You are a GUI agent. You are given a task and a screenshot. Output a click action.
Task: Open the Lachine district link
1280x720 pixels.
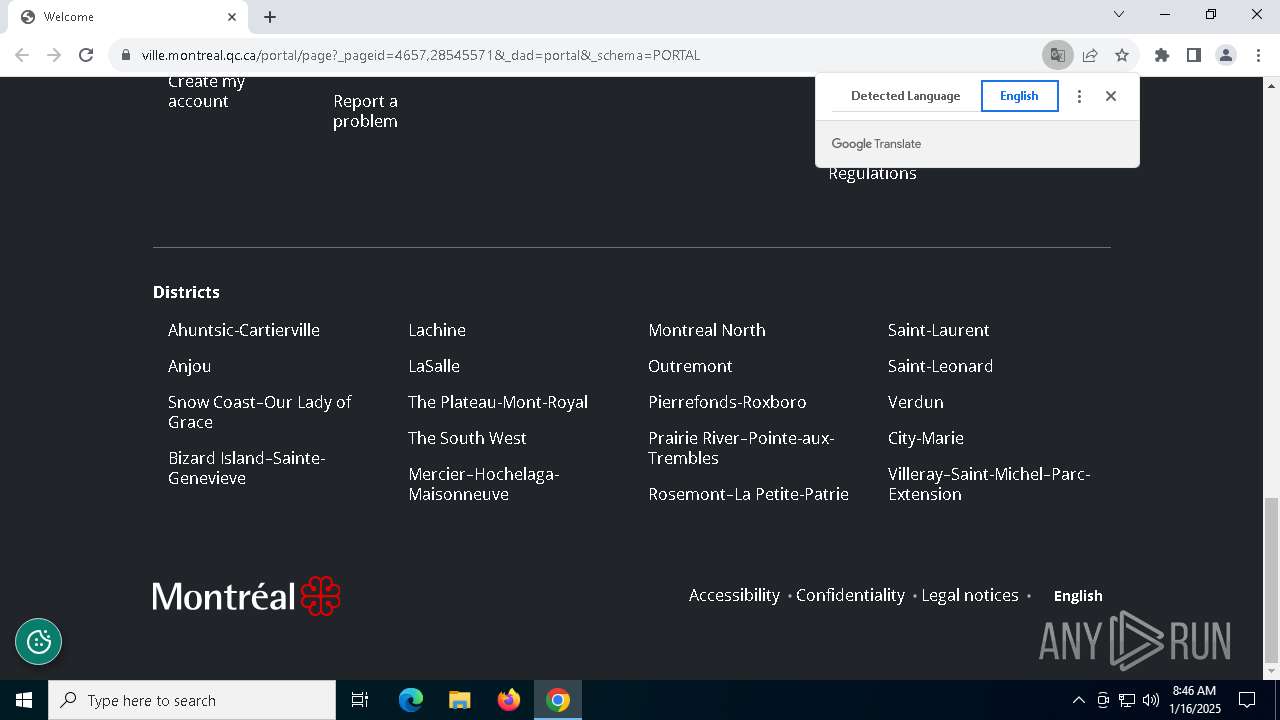pos(437,330)
